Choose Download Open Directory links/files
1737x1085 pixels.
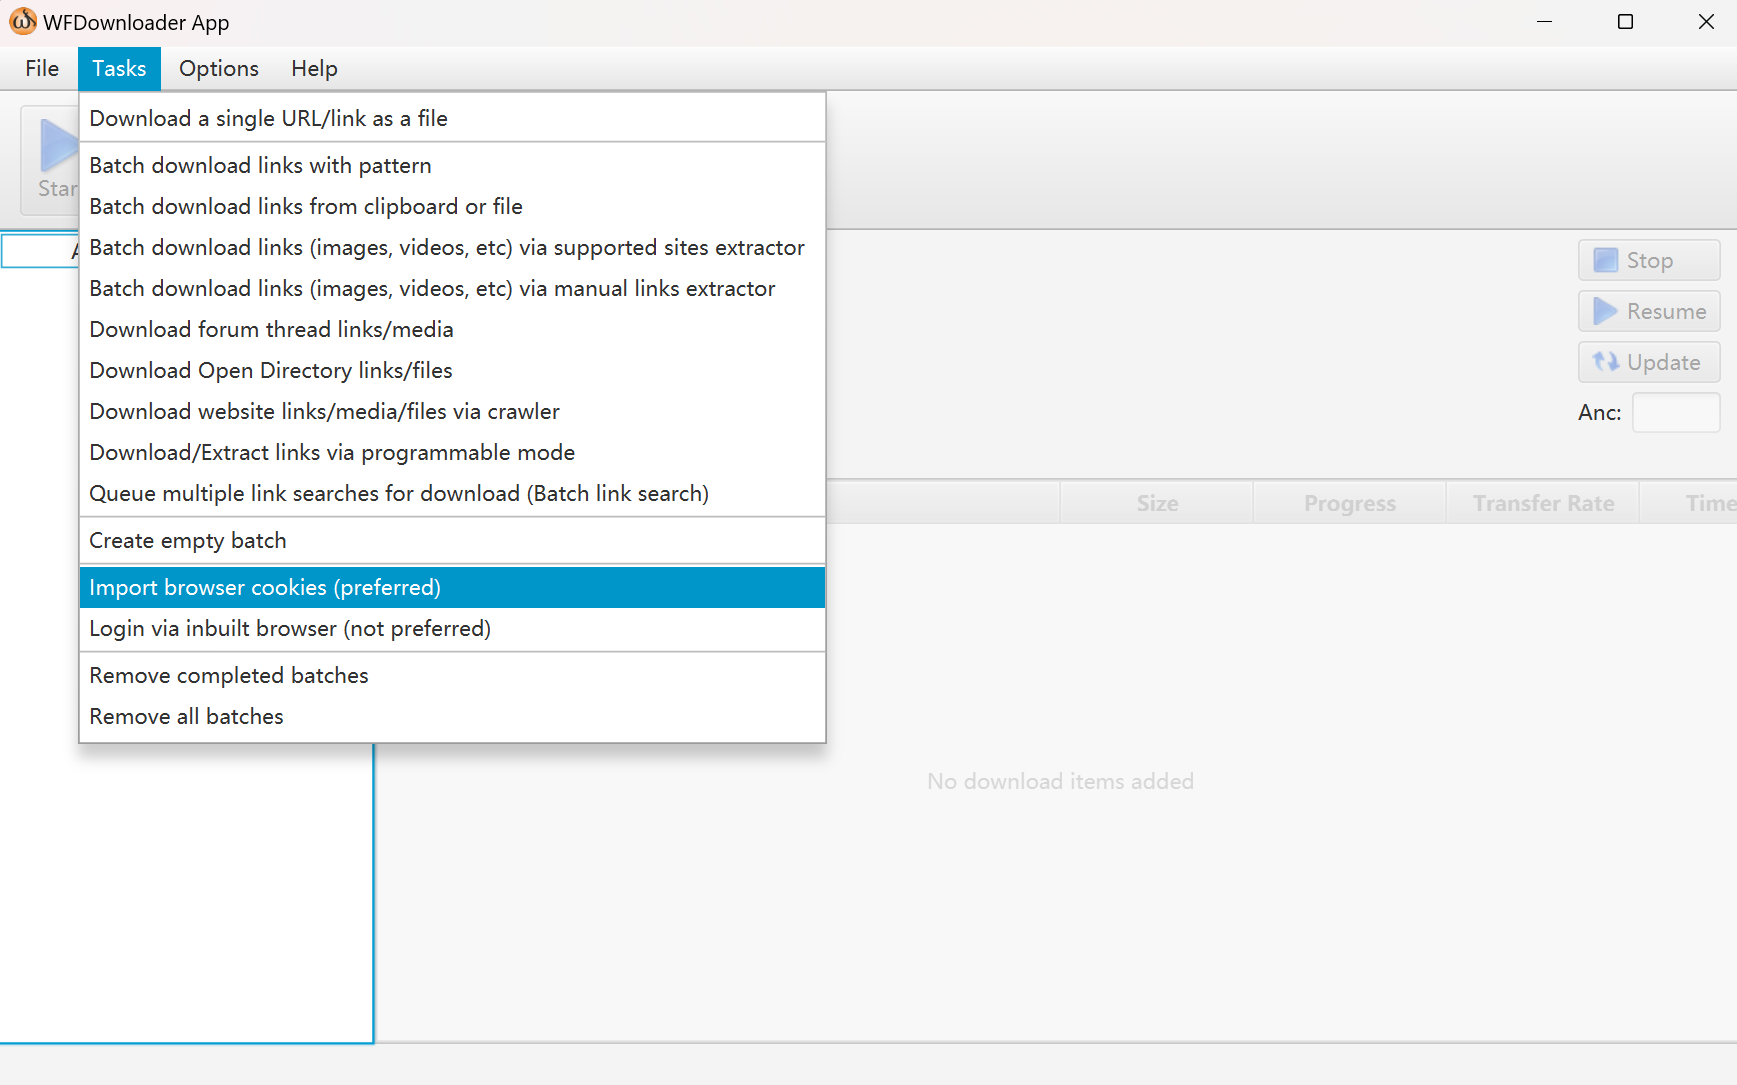tap(270, 371)
